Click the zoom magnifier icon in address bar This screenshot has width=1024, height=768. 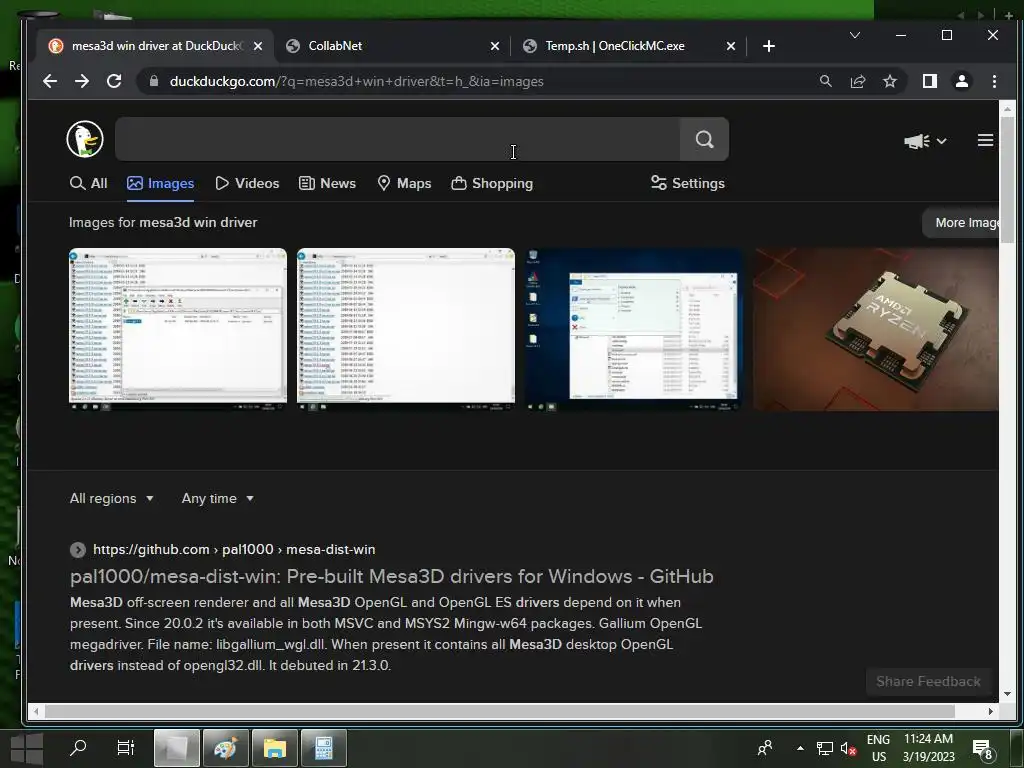pyautogui.click(x=825, y=81)
